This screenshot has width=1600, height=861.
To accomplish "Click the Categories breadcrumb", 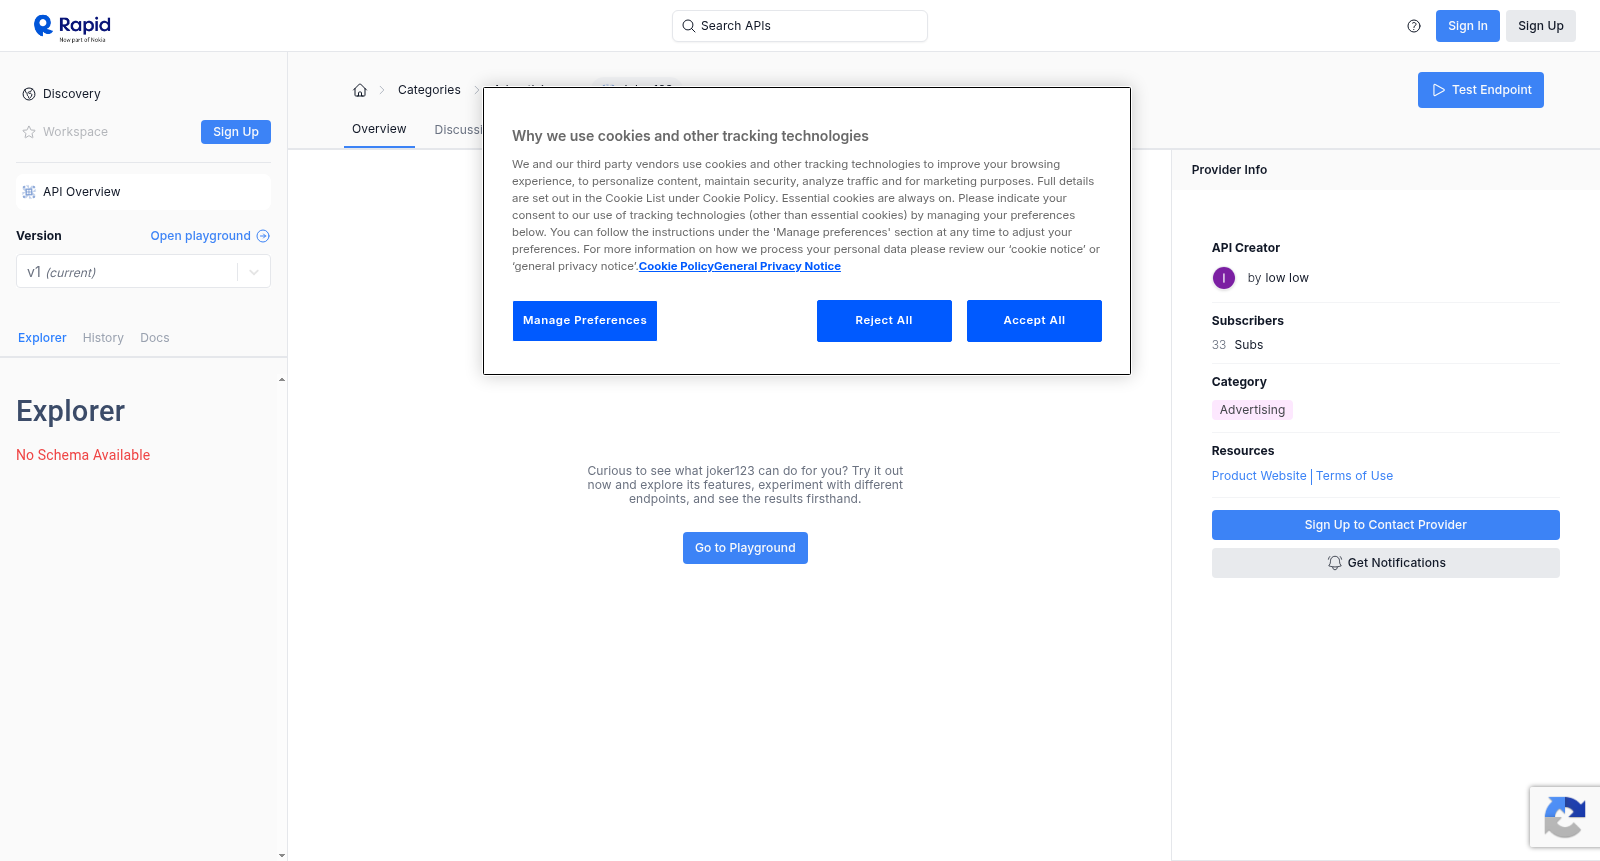I will tap(429, 90).
